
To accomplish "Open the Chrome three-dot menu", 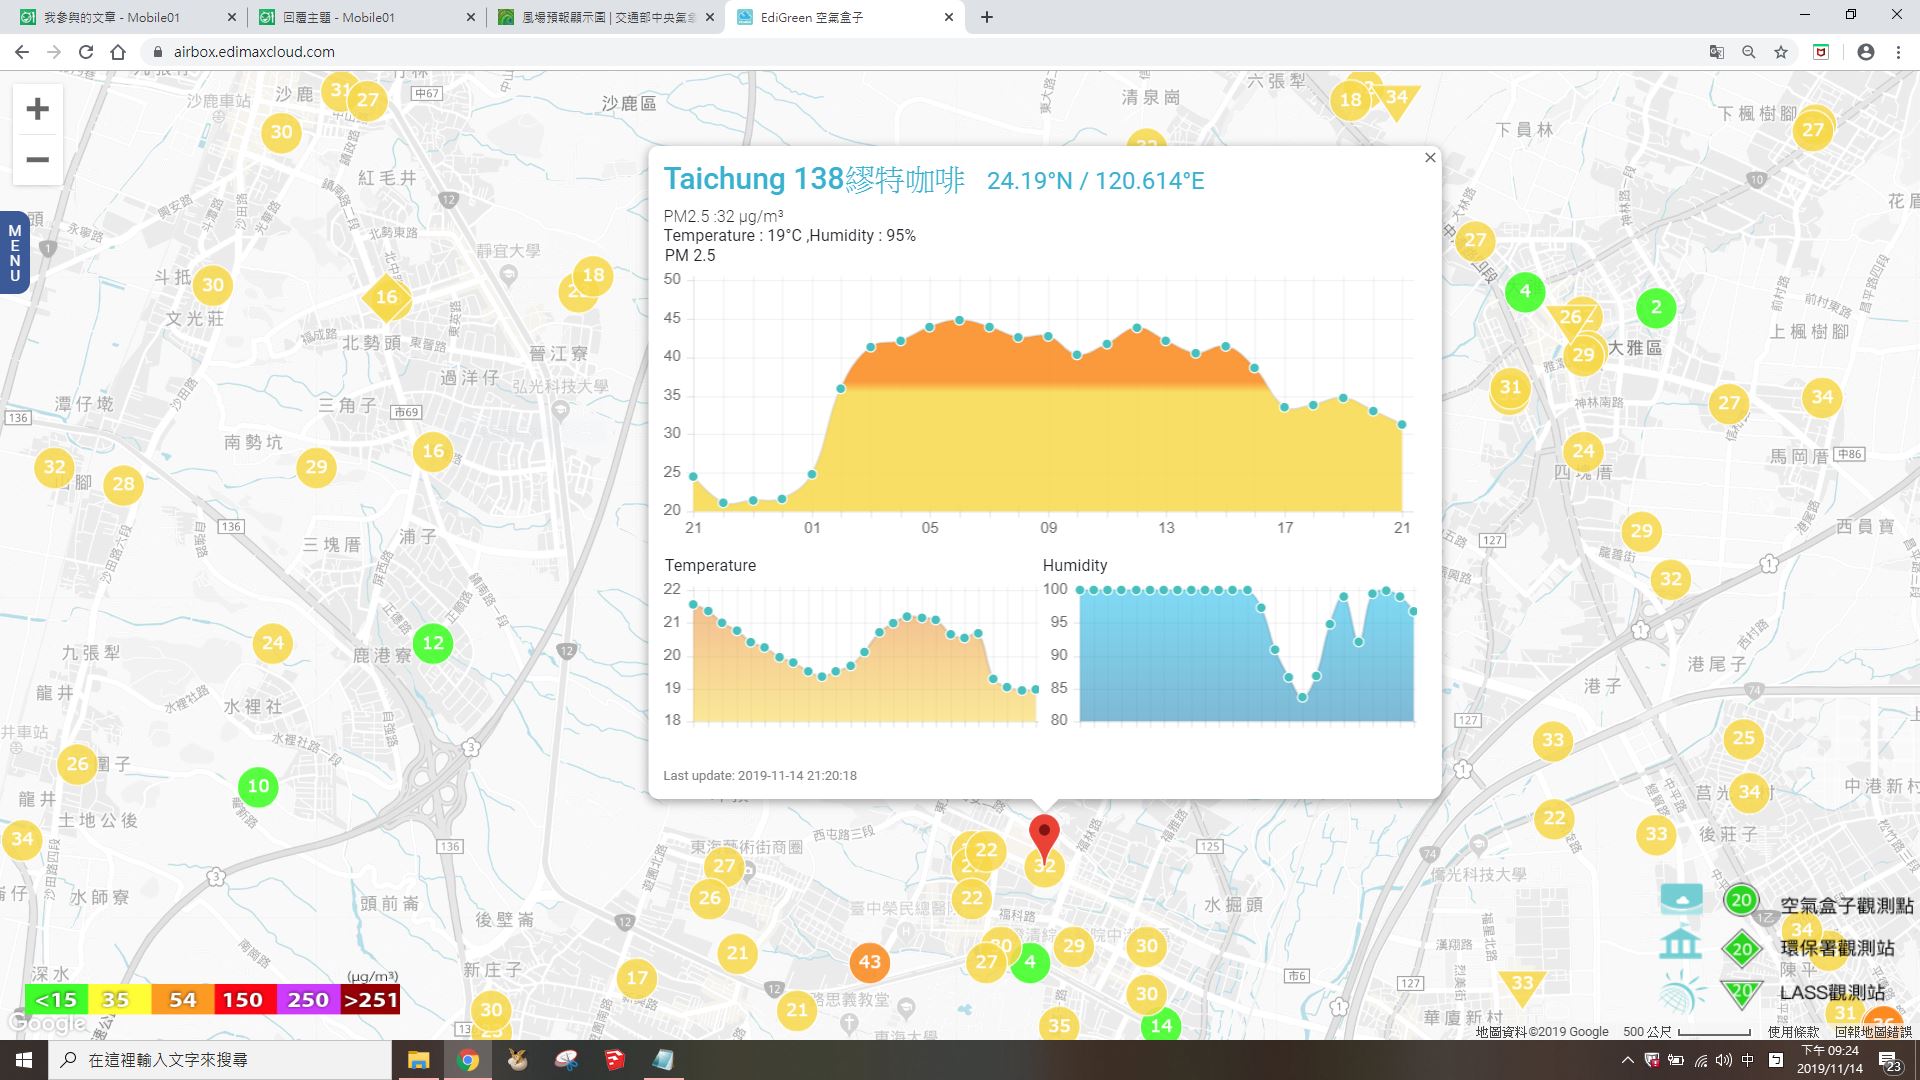I will coord(1898,52).
